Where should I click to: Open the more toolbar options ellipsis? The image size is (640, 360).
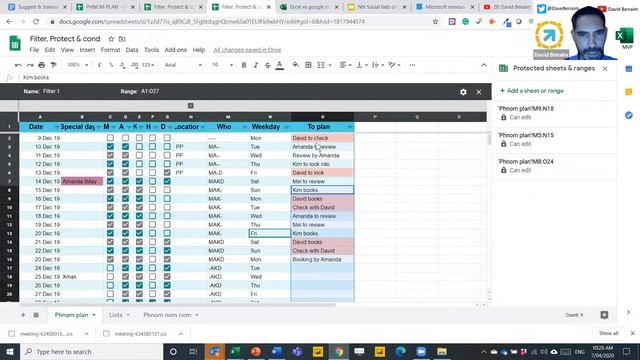(412, 65)
